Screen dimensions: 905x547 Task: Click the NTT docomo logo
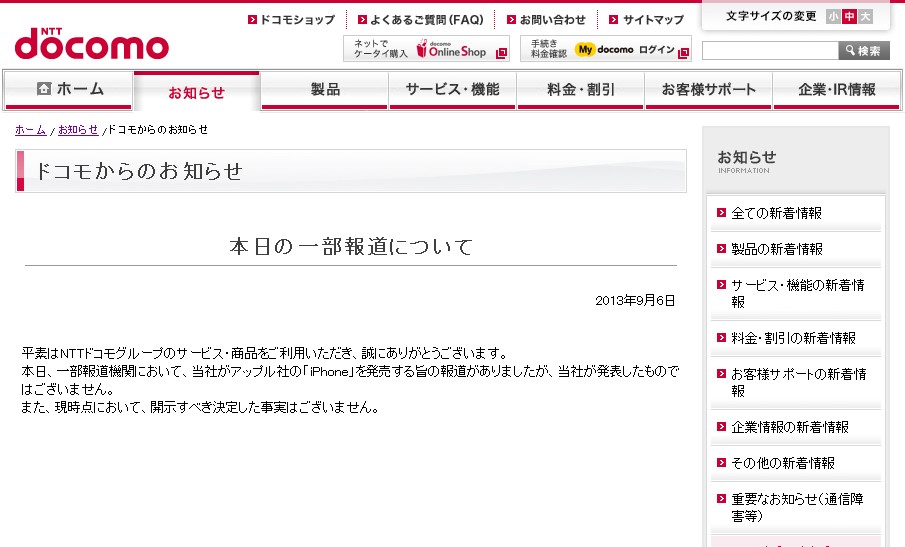(92, 43)
